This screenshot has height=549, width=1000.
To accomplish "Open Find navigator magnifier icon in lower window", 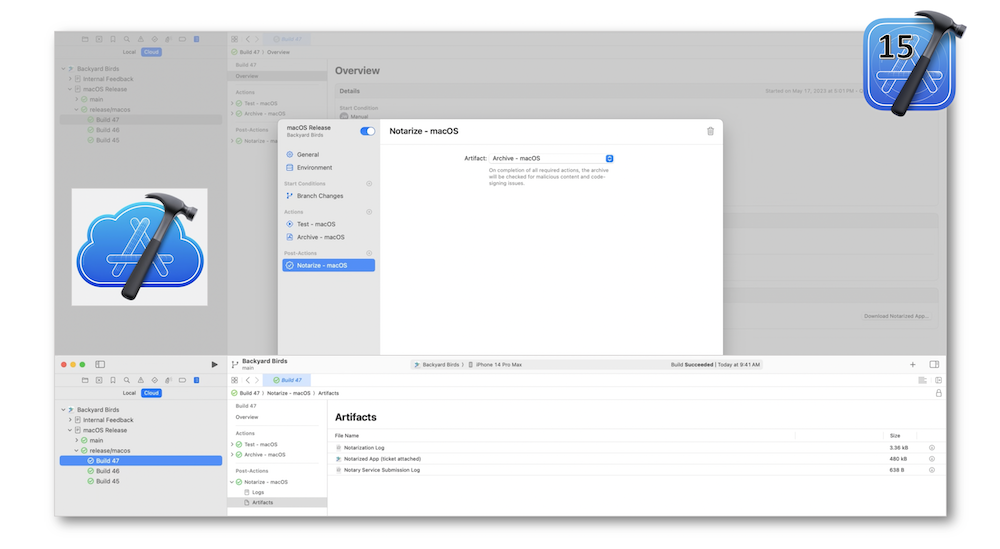I will point(127,380).
